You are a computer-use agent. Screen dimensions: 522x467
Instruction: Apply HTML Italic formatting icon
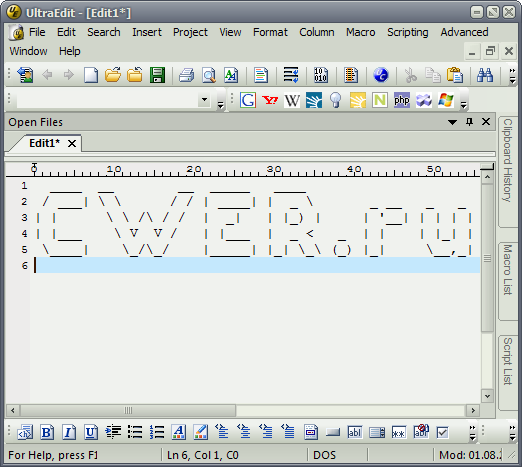(x=69, y=432)
